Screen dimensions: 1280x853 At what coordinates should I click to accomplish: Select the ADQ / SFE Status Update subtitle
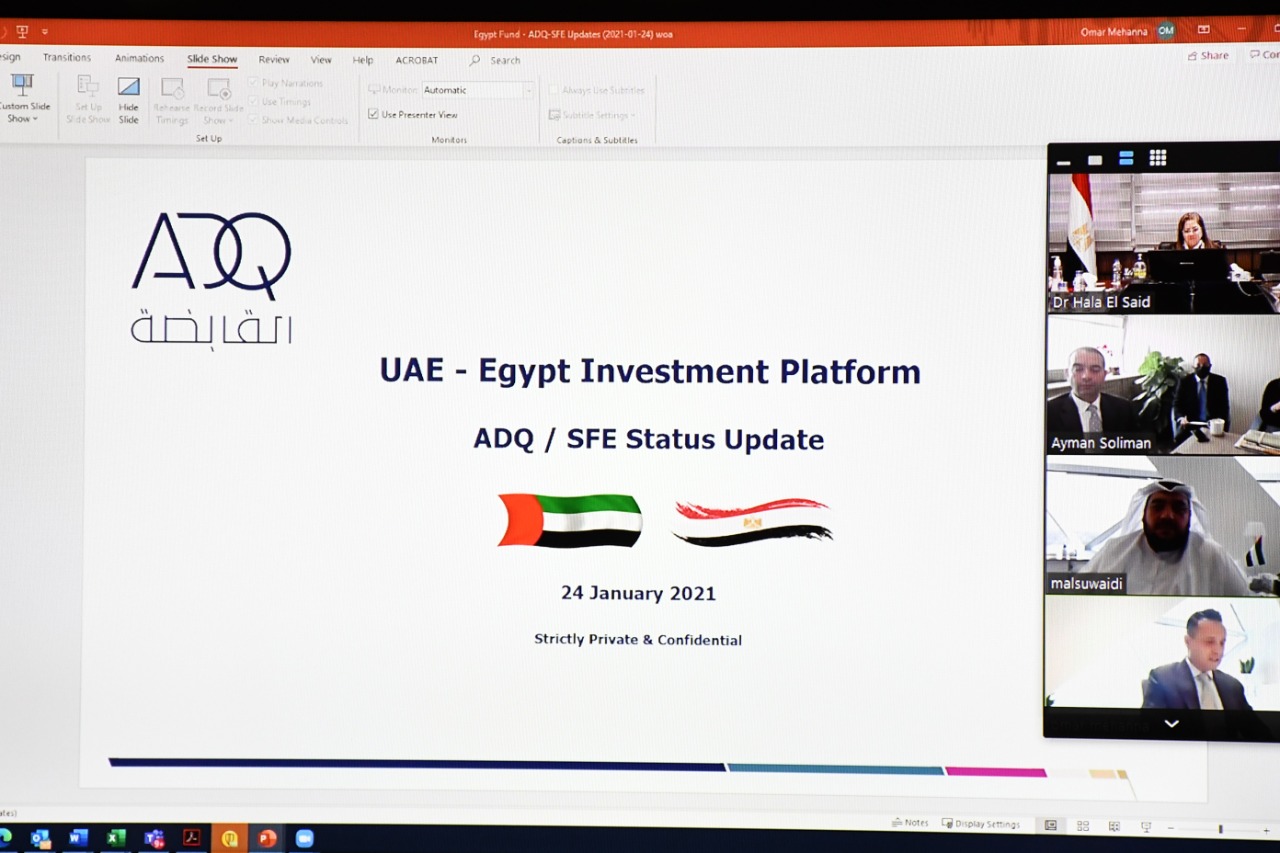click(x=649, y=439)
